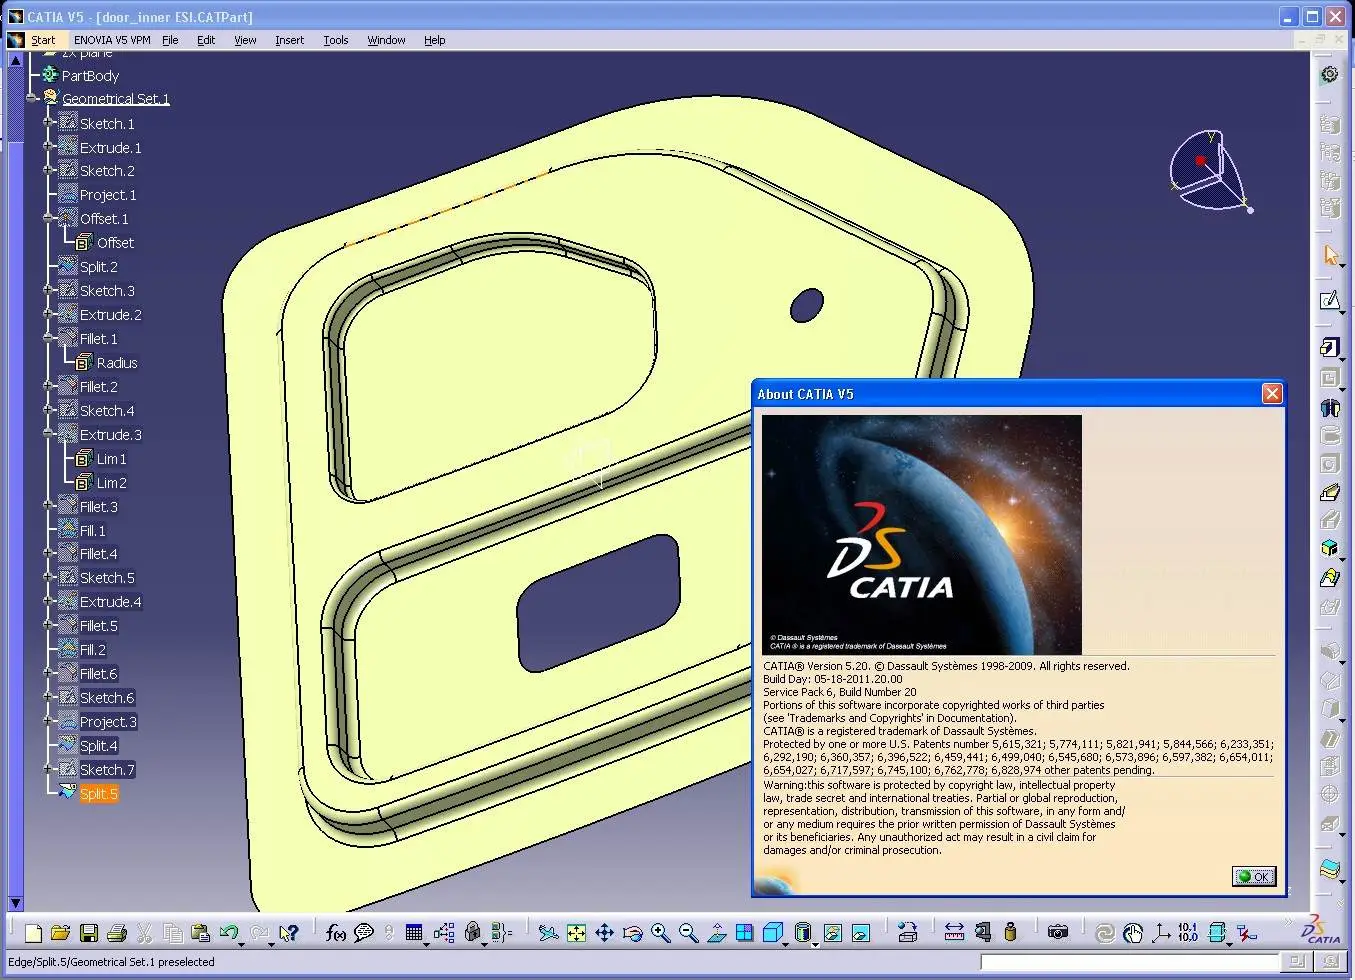The image size is (1355, 980).
Task: Collapse the Extrude.3 tree node
Action: (x=48, y=434)
